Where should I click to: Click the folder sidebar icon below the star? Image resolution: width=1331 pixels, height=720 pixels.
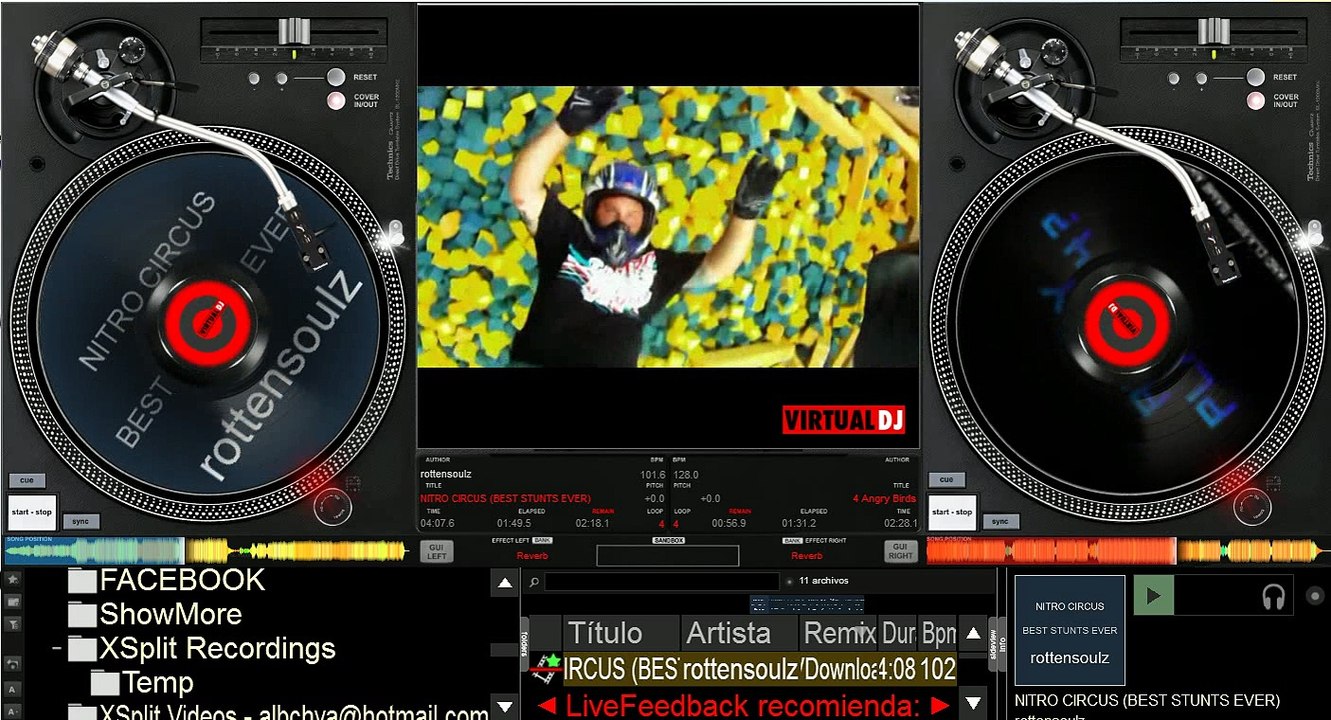point(12,602)
